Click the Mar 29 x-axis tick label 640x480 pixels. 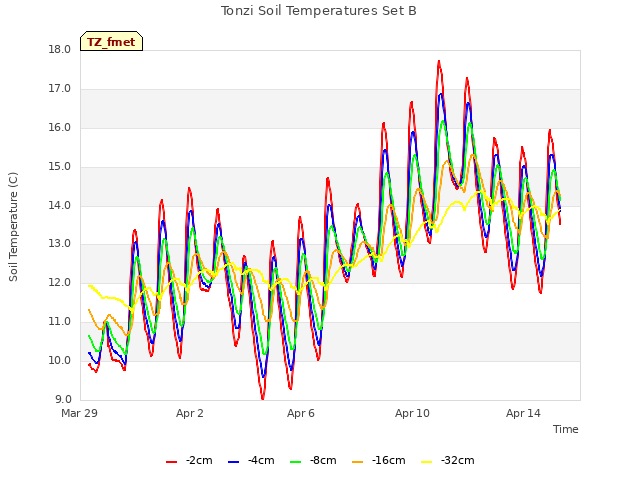pyautogui.click(x=79, y=413)
